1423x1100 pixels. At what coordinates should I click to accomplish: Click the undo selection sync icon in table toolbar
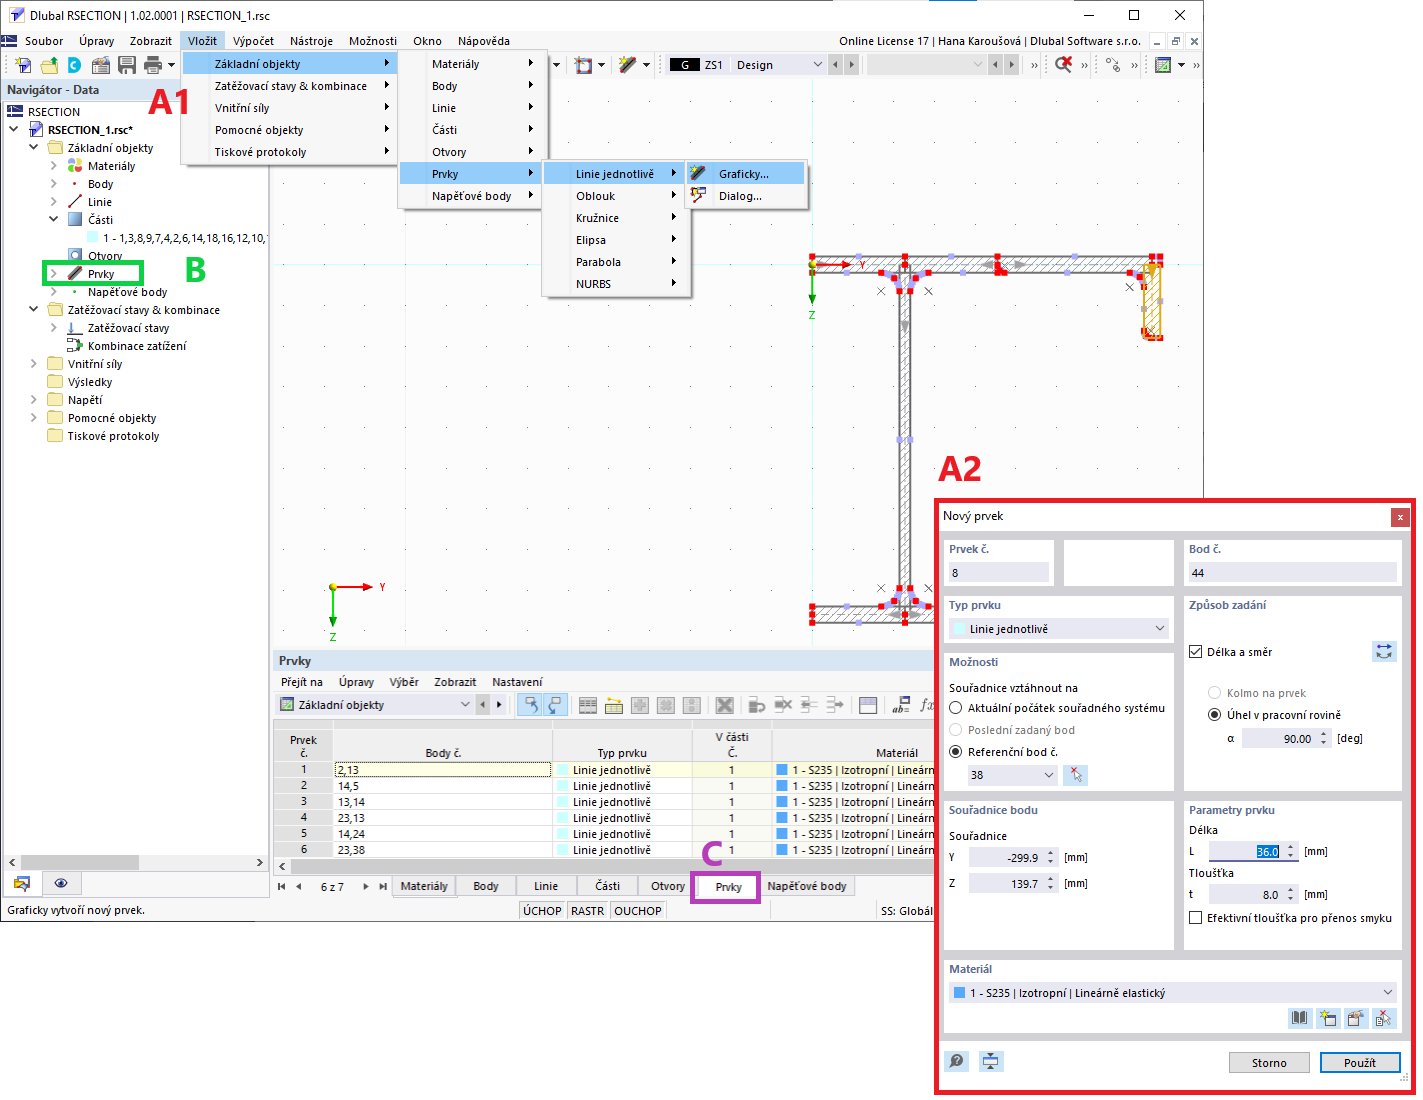pos(531,705)
